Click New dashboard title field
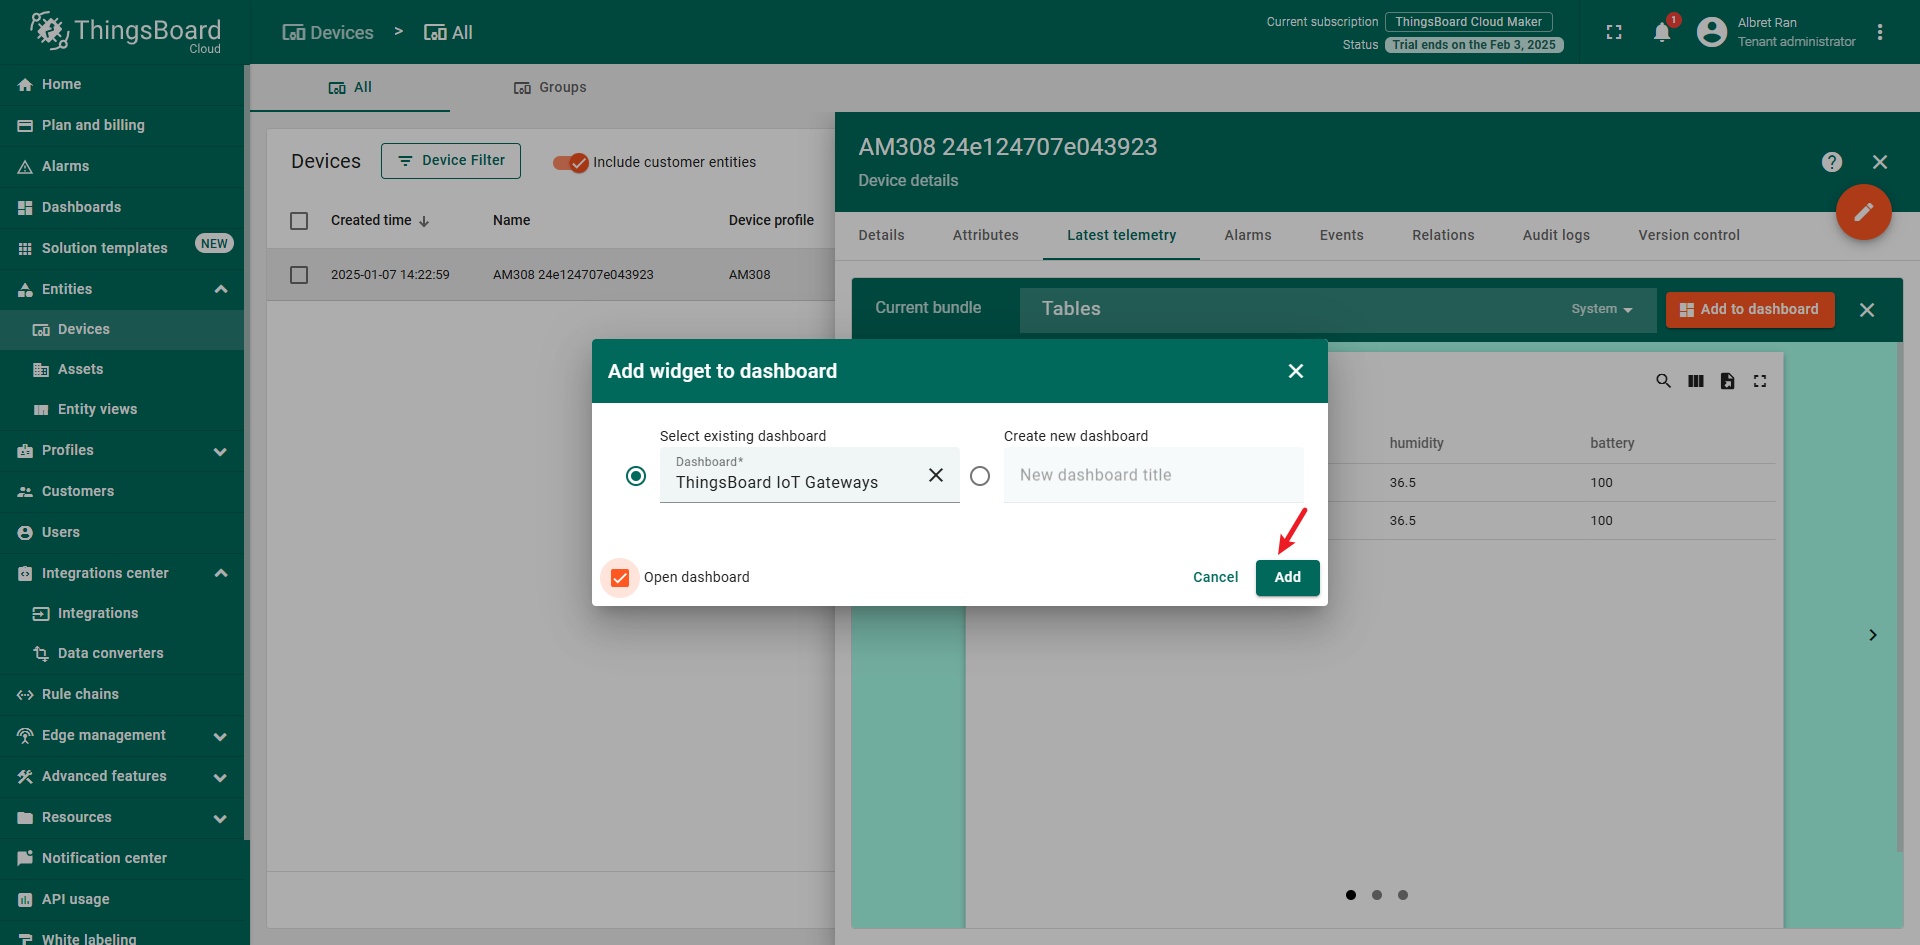 [x=1154, y=475]
